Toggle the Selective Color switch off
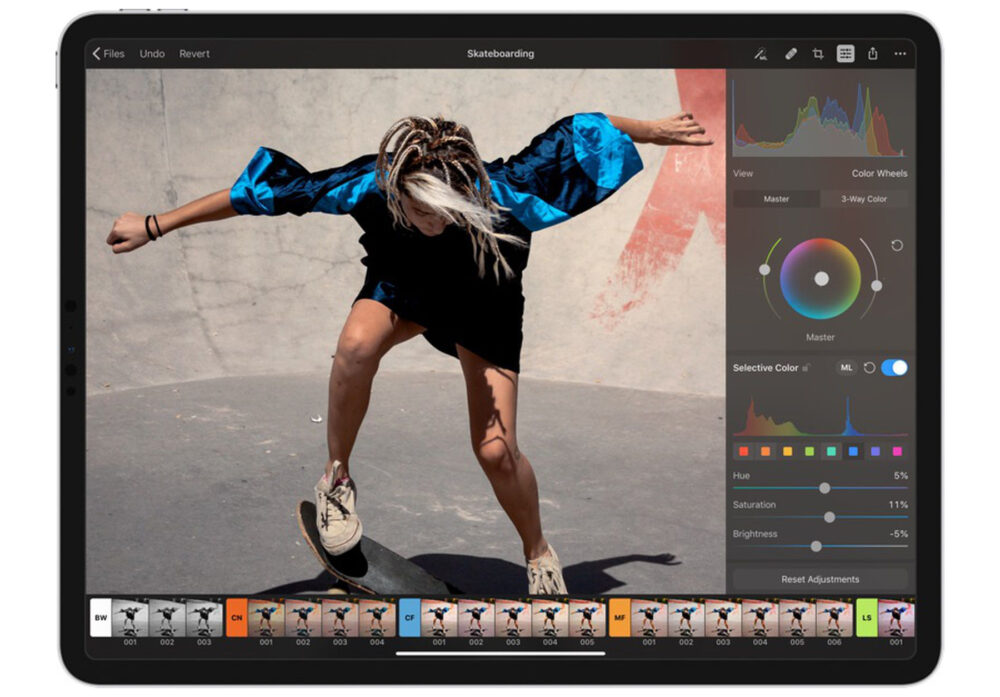The width and height of the screenshot is (1000, 697). (895, 368)
